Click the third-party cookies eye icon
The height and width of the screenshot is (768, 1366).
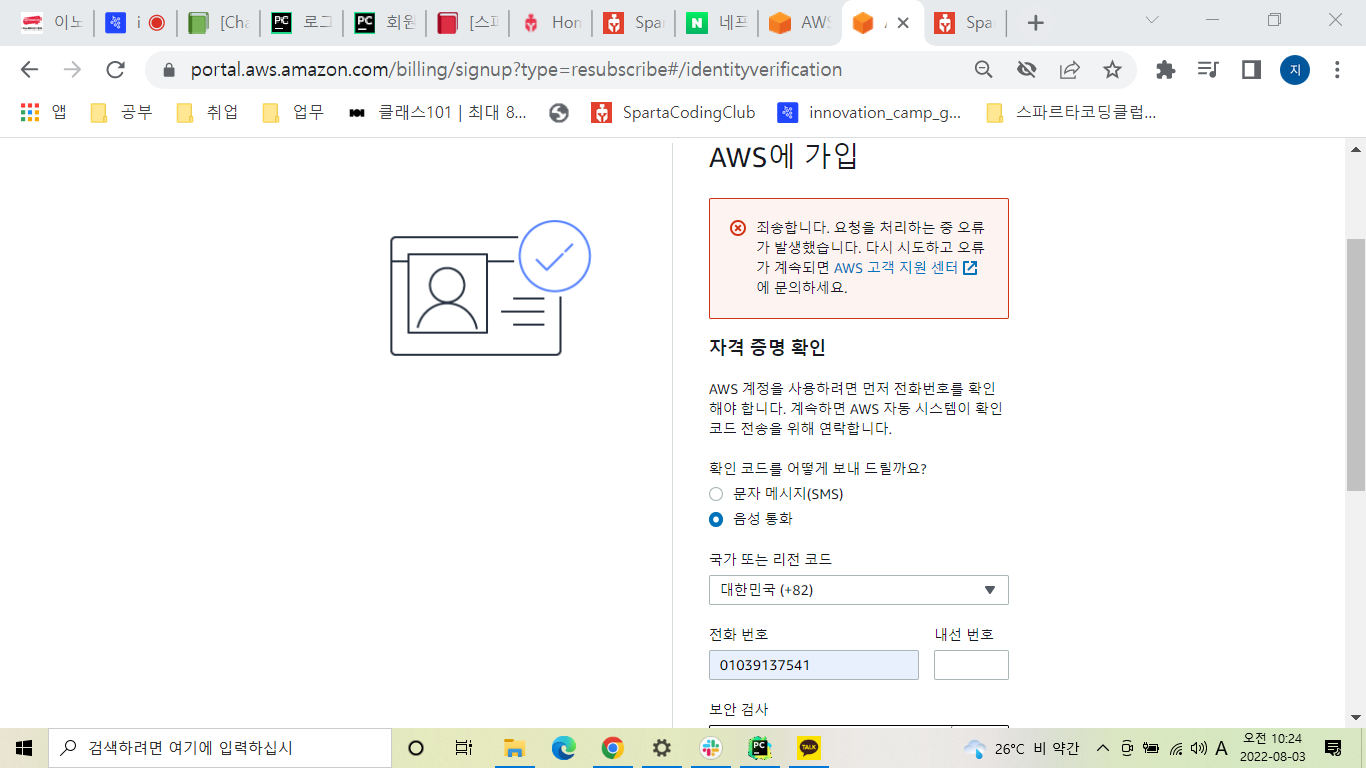pyautogui.click(x=1026, y=69)
